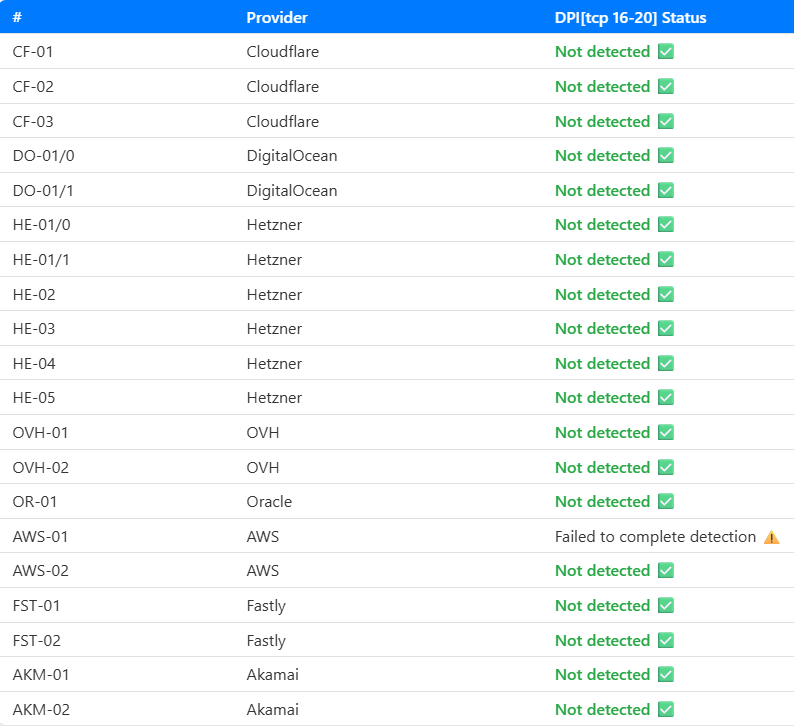This screenshot has height=726, width=794.
Task: Select the AKM-01 row identifier
Action: pos(41,675)
